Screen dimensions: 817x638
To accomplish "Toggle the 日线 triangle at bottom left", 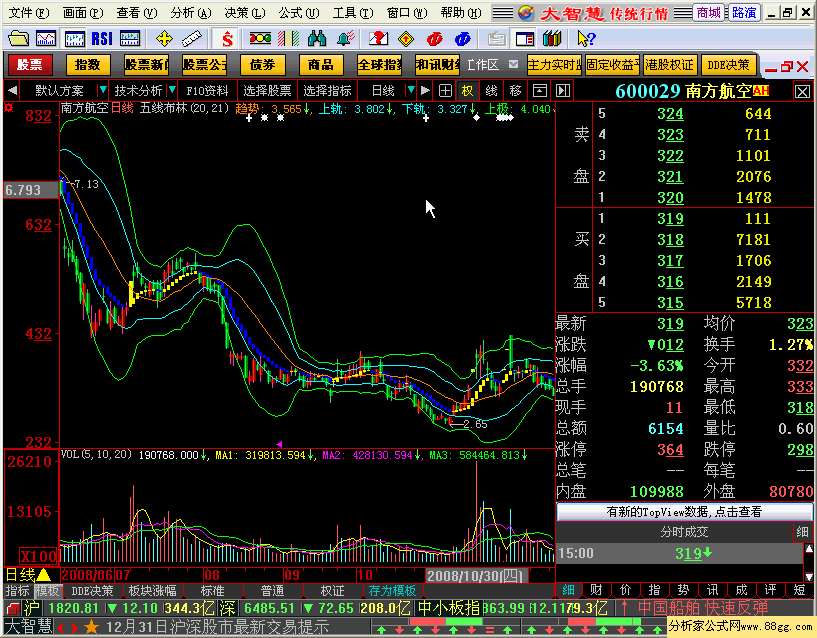I will (x=44, y=575).
